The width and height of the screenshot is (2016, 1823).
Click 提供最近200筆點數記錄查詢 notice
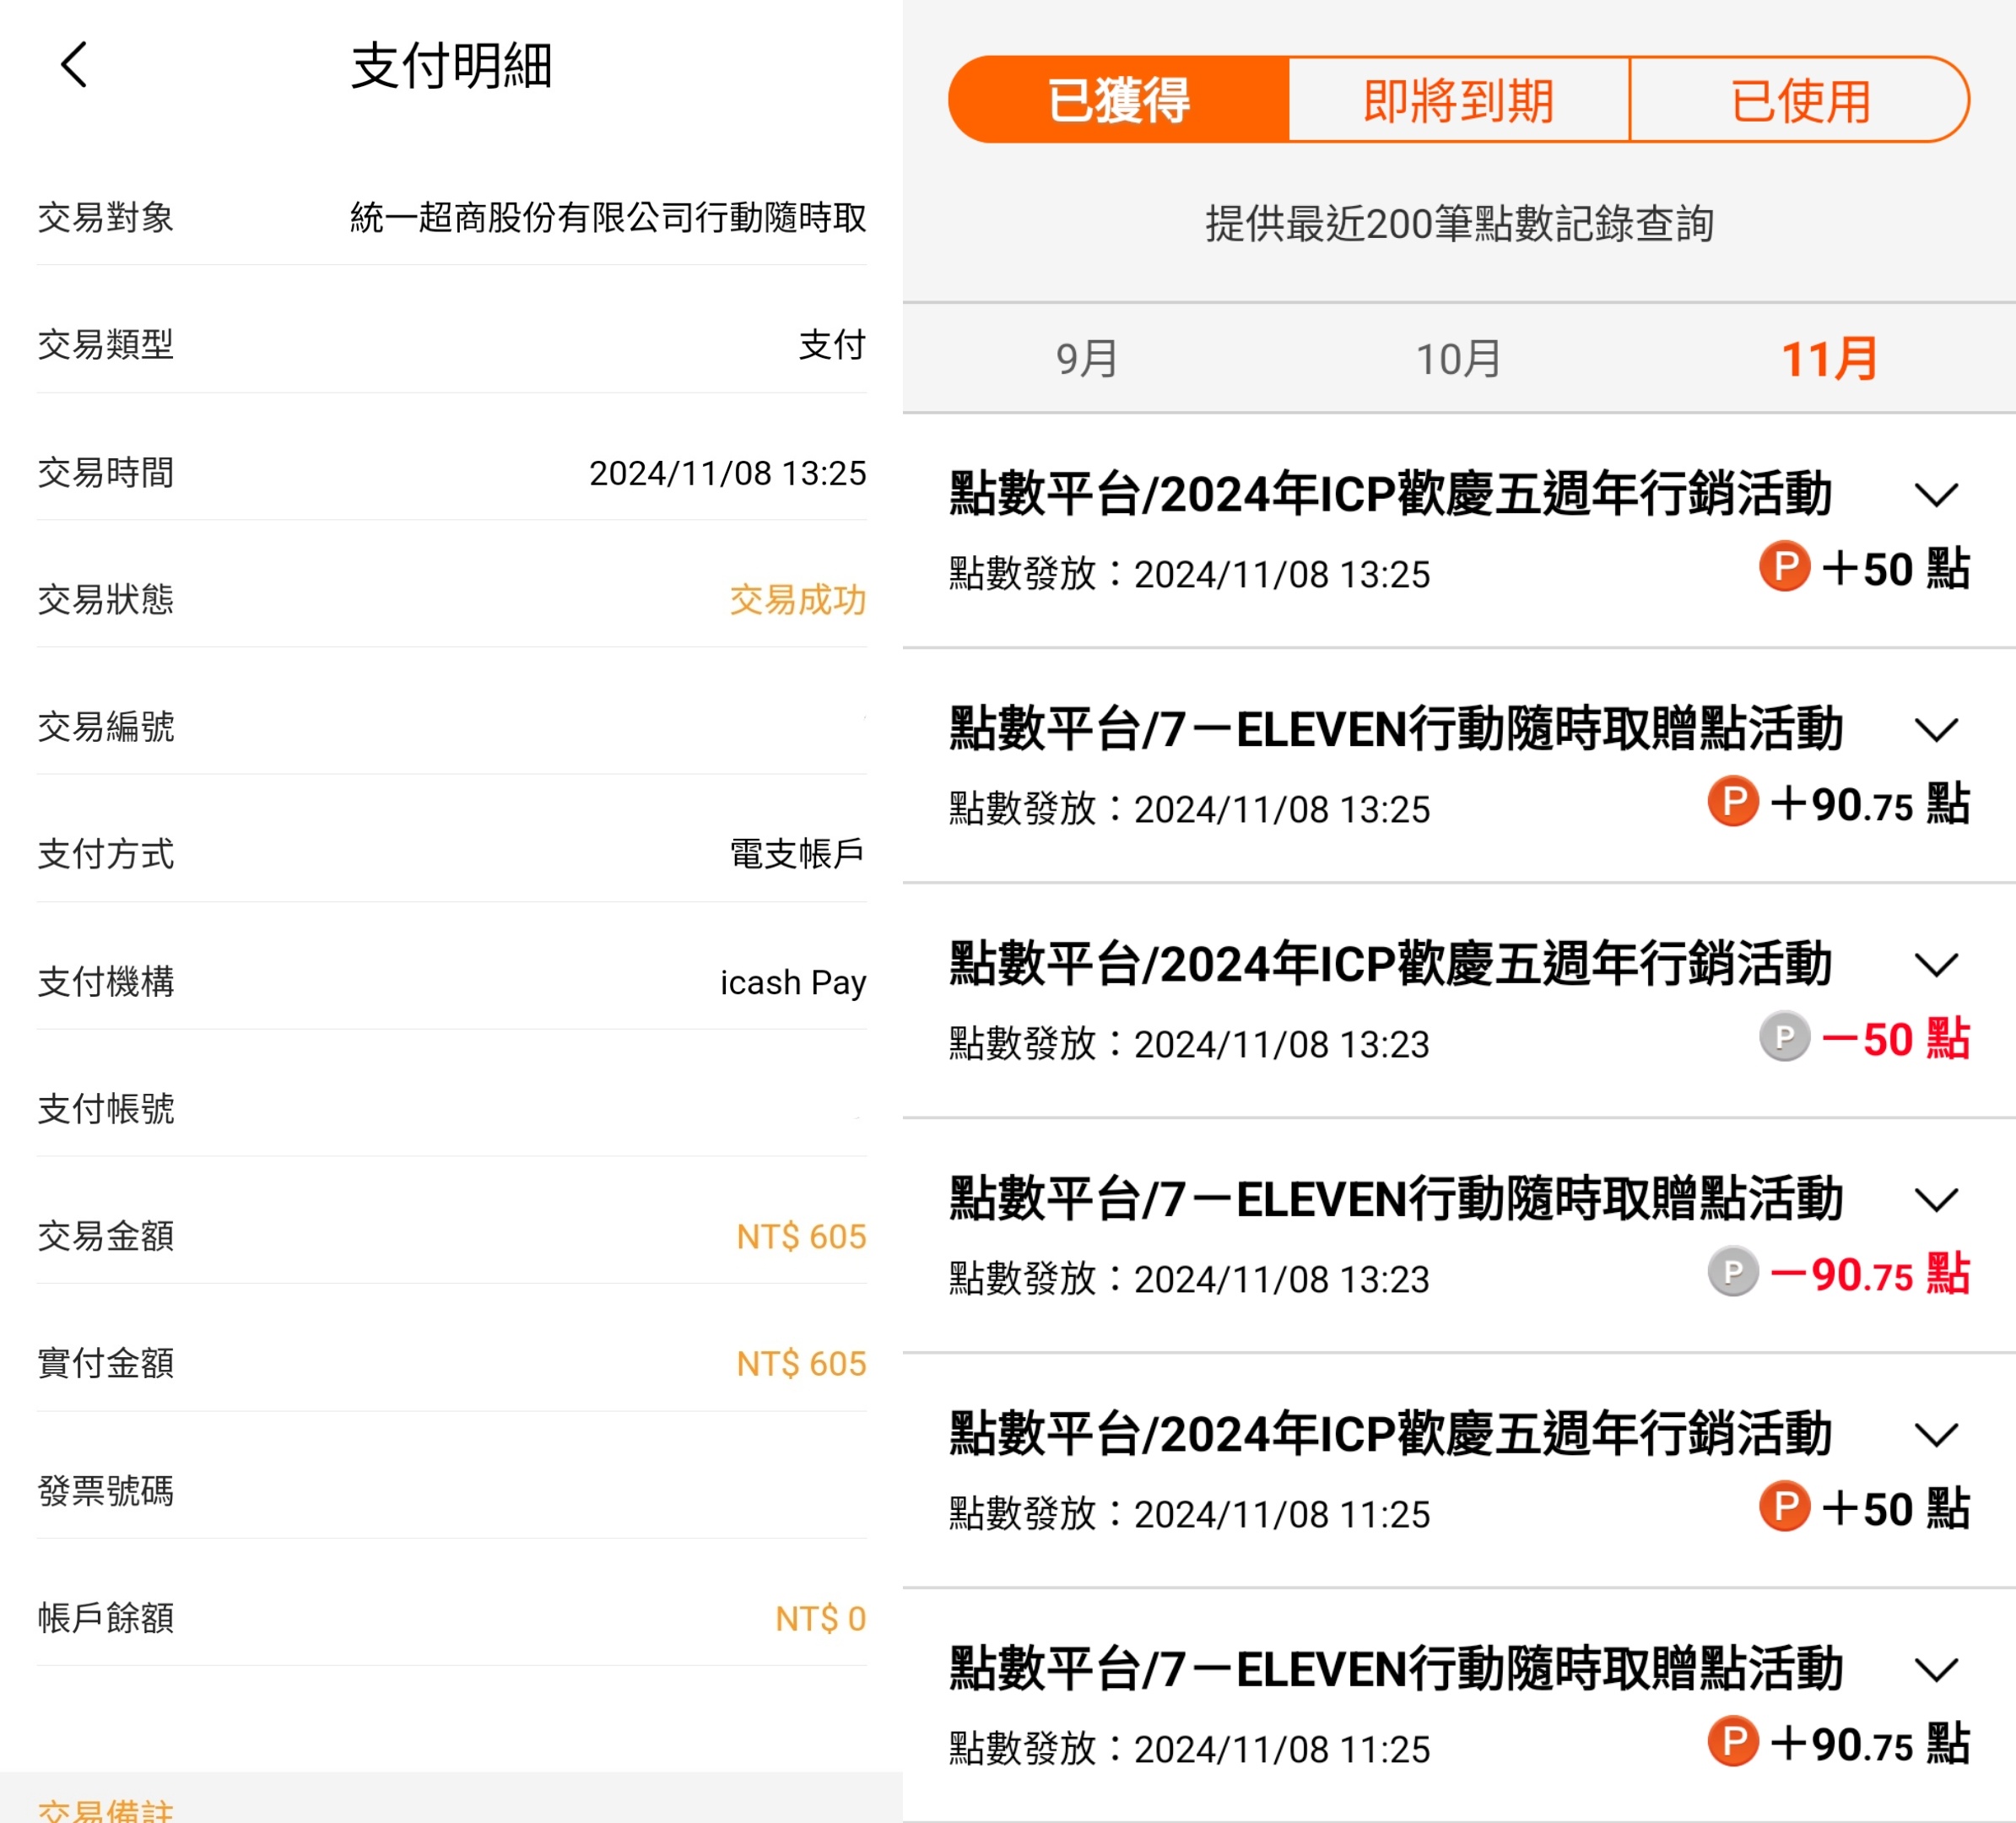1459,223
